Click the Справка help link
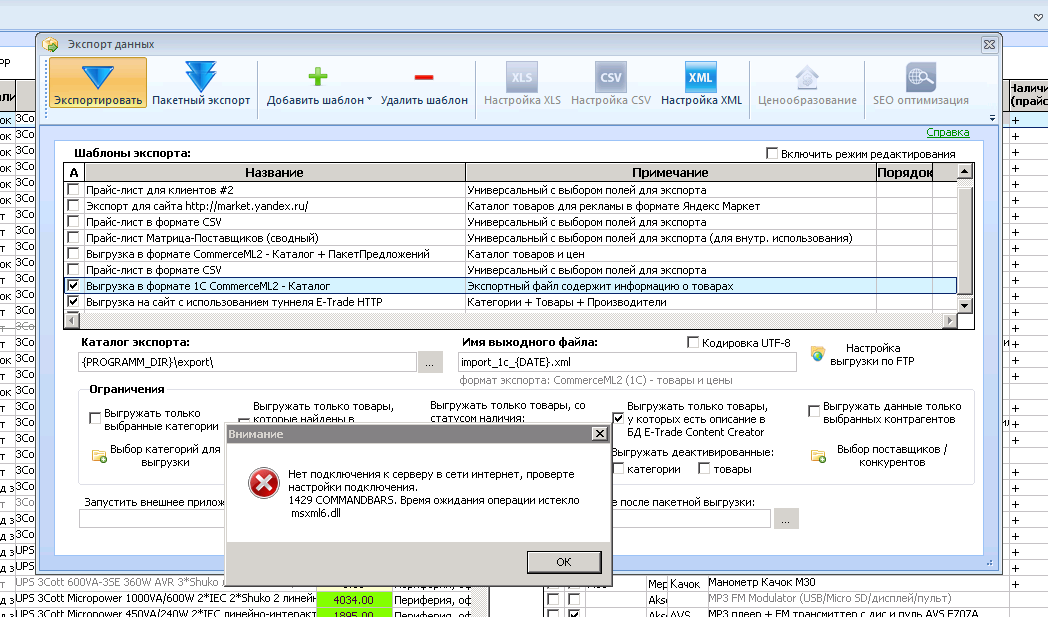This screenshot has height=617, width=1048. point(948,132)
